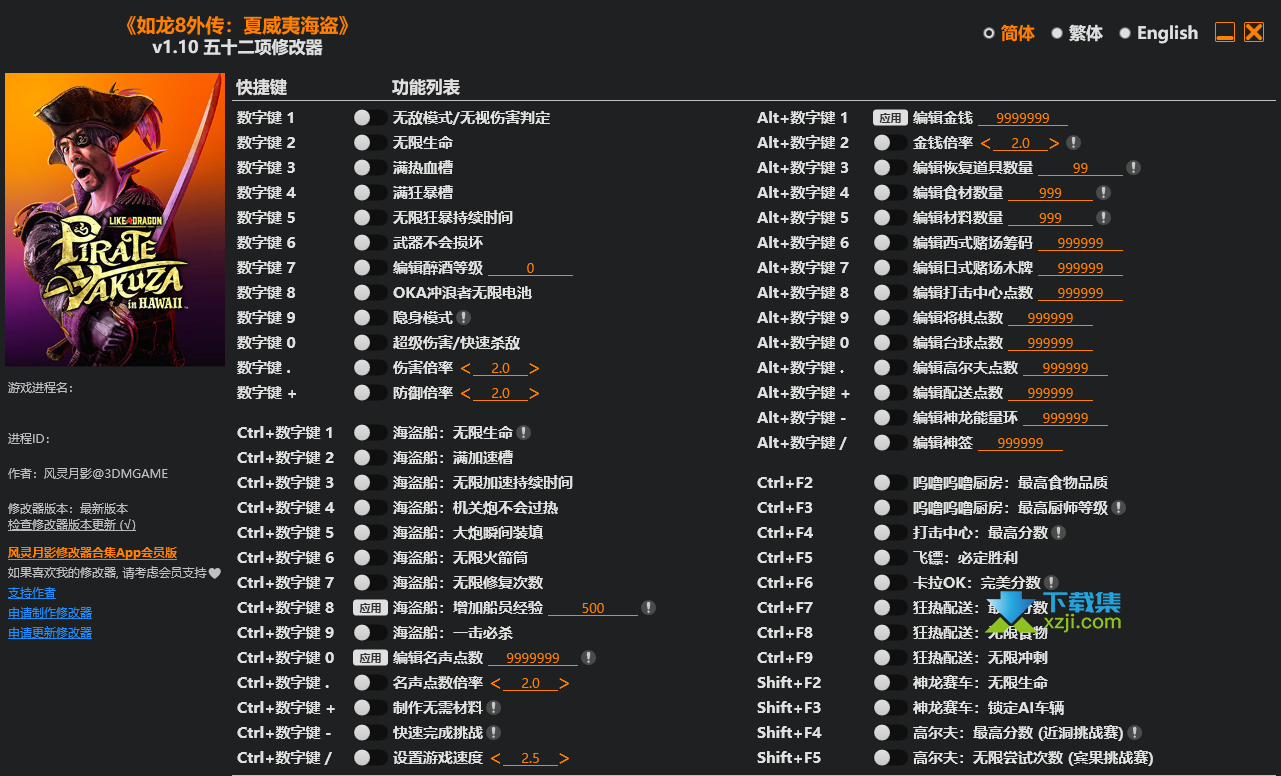Turn on 满热血槽 switch

coord(370,168)
